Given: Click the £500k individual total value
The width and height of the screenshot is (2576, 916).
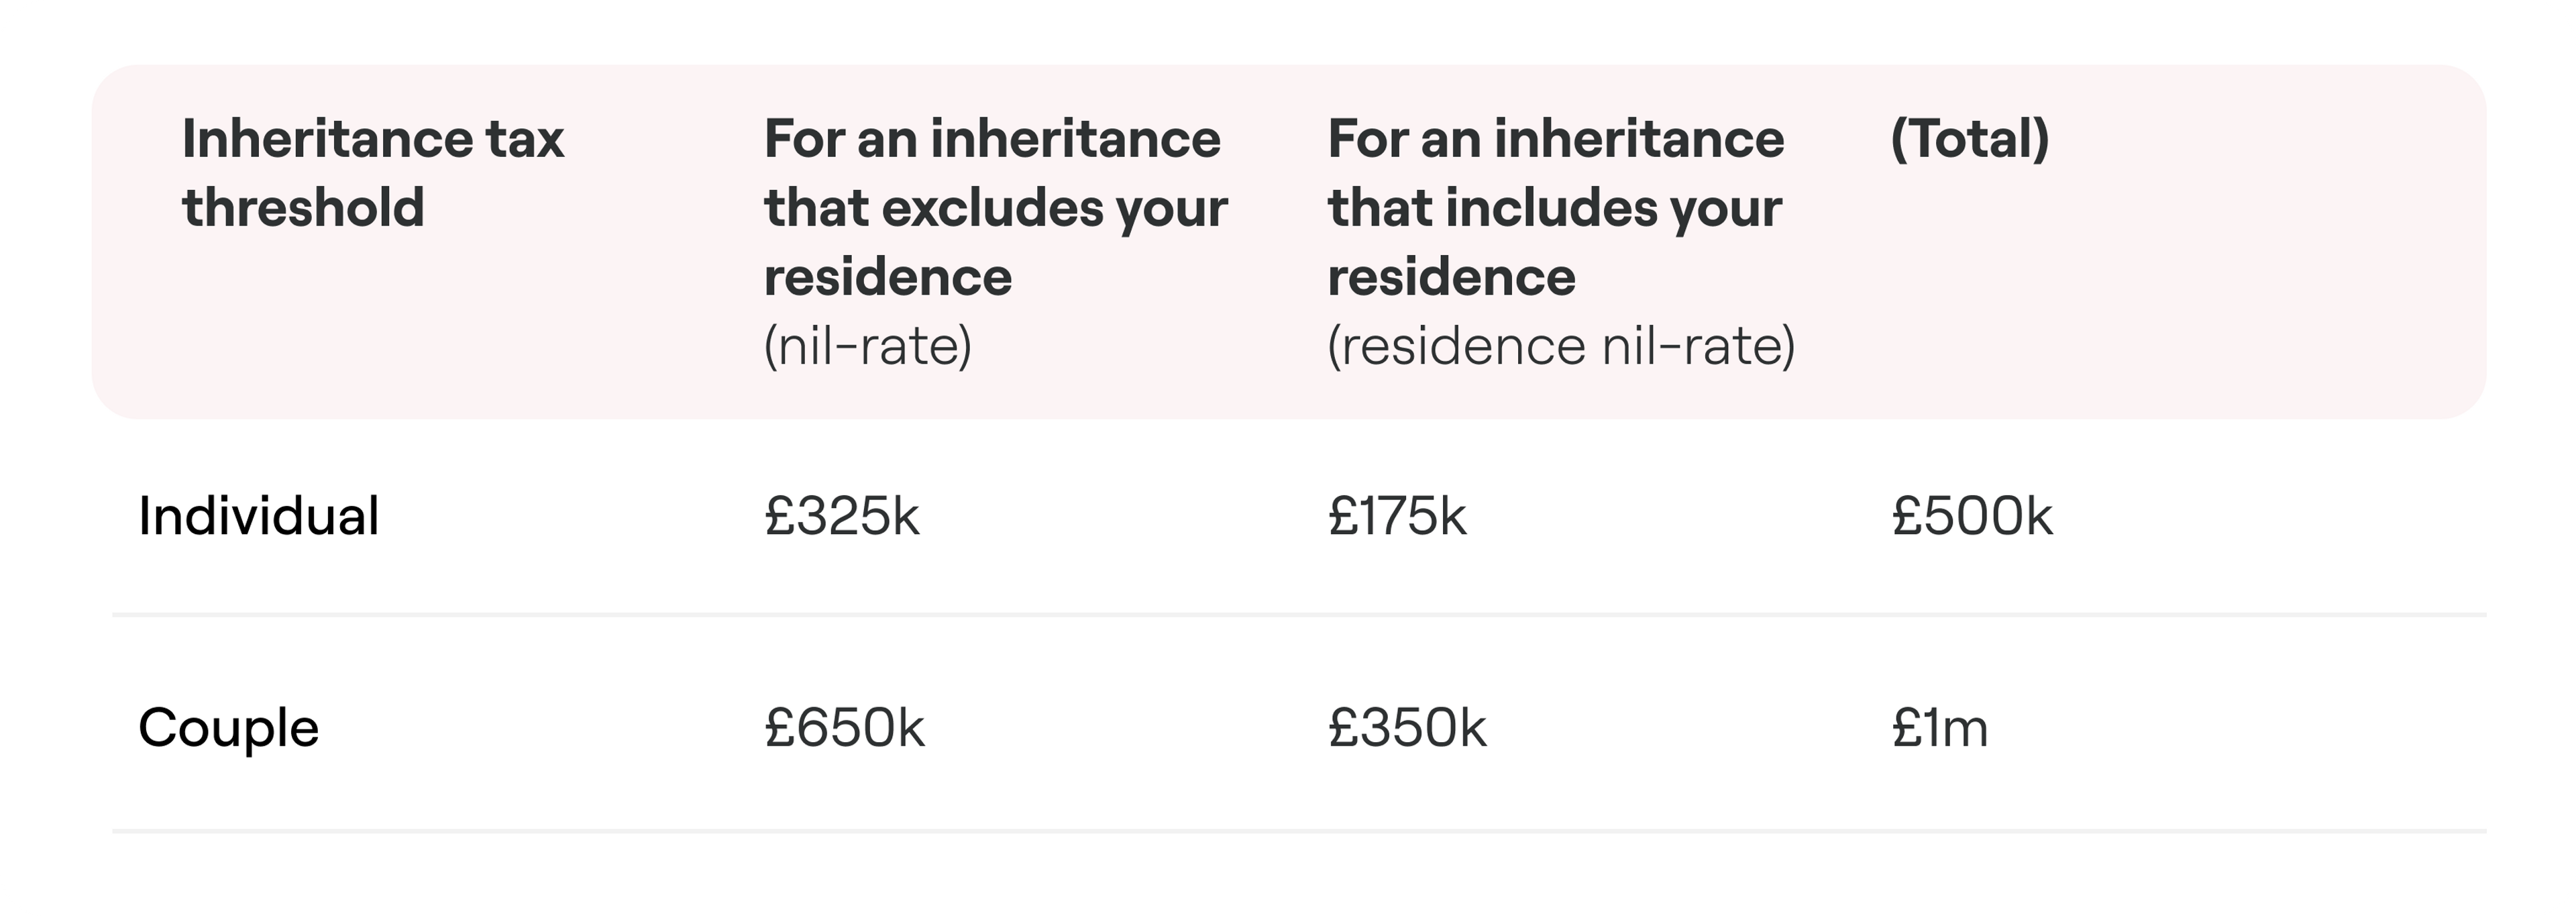Looking at the screenshot, I should (x=1971, y=517).
